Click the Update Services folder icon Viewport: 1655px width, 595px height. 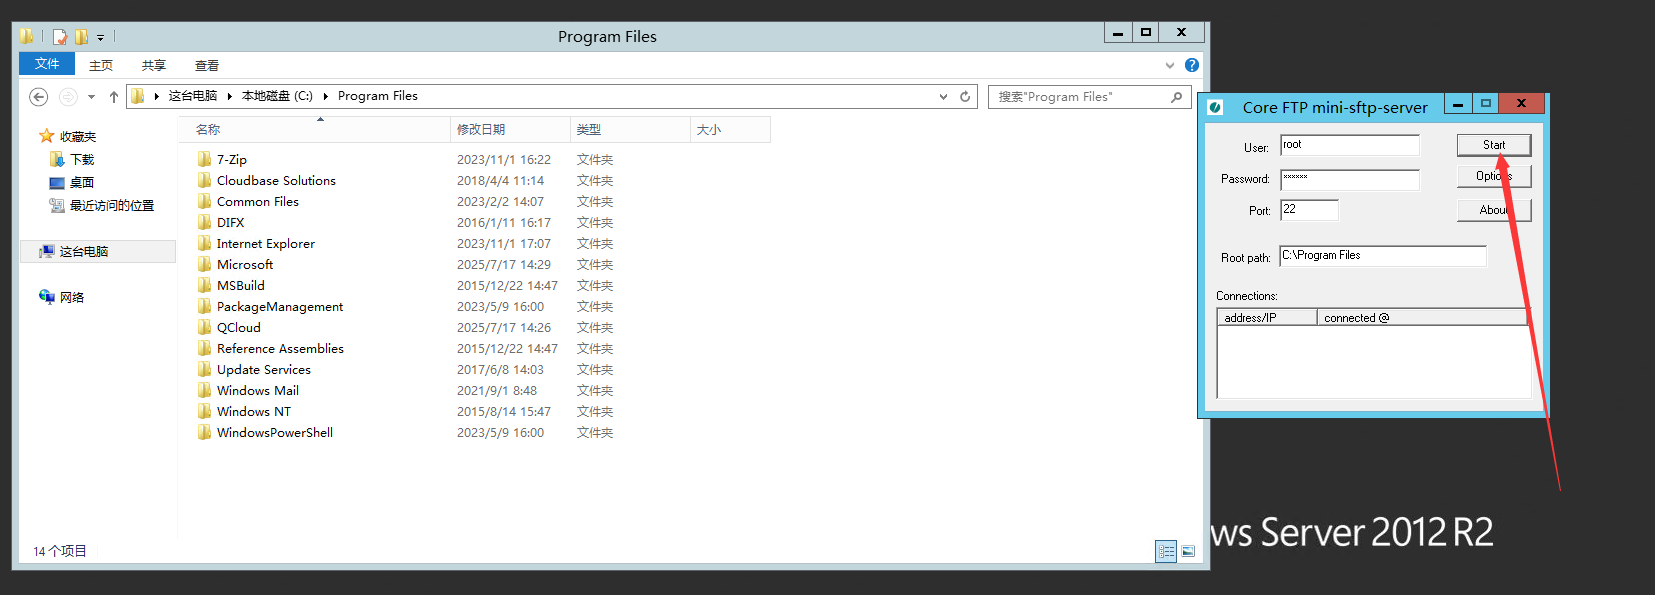pos(205,369)
